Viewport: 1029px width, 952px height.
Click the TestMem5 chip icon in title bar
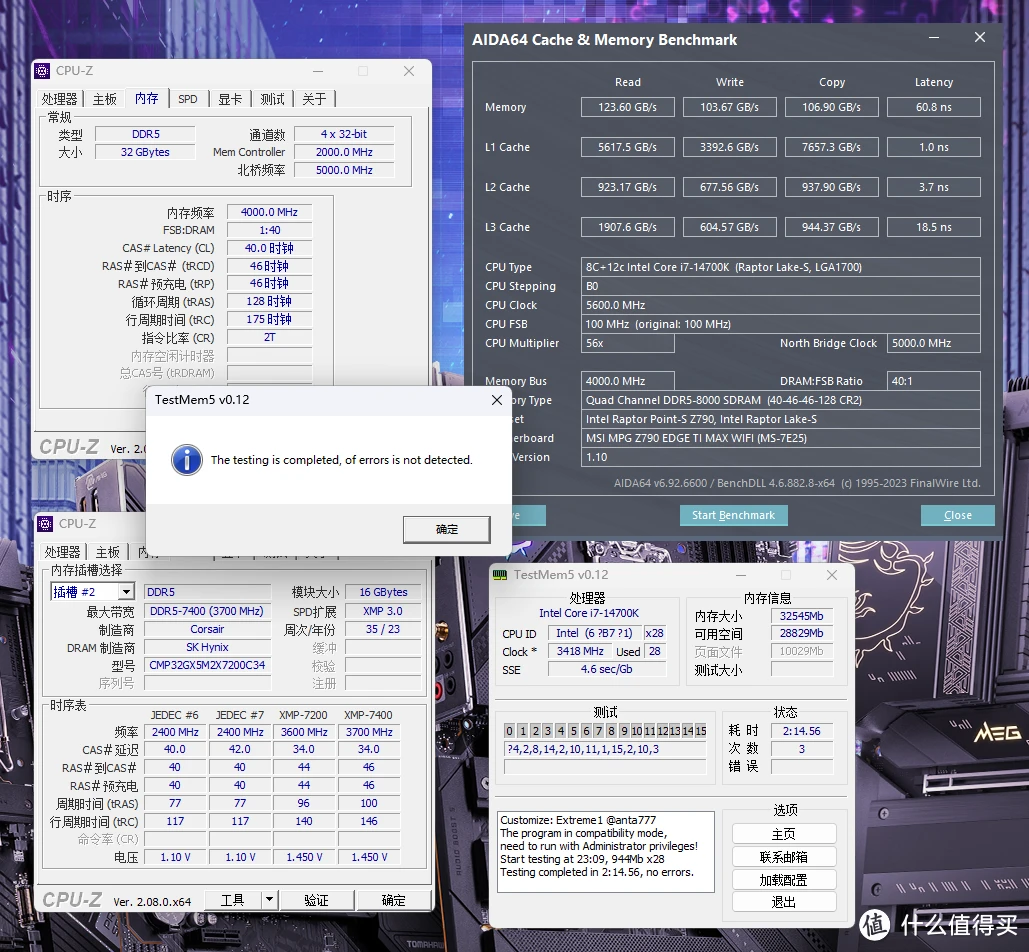click(501, 575)
